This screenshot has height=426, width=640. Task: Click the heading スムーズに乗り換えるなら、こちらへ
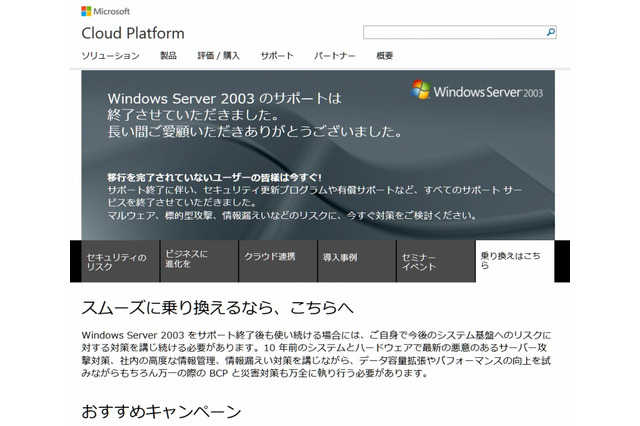(x=218, y=308)
